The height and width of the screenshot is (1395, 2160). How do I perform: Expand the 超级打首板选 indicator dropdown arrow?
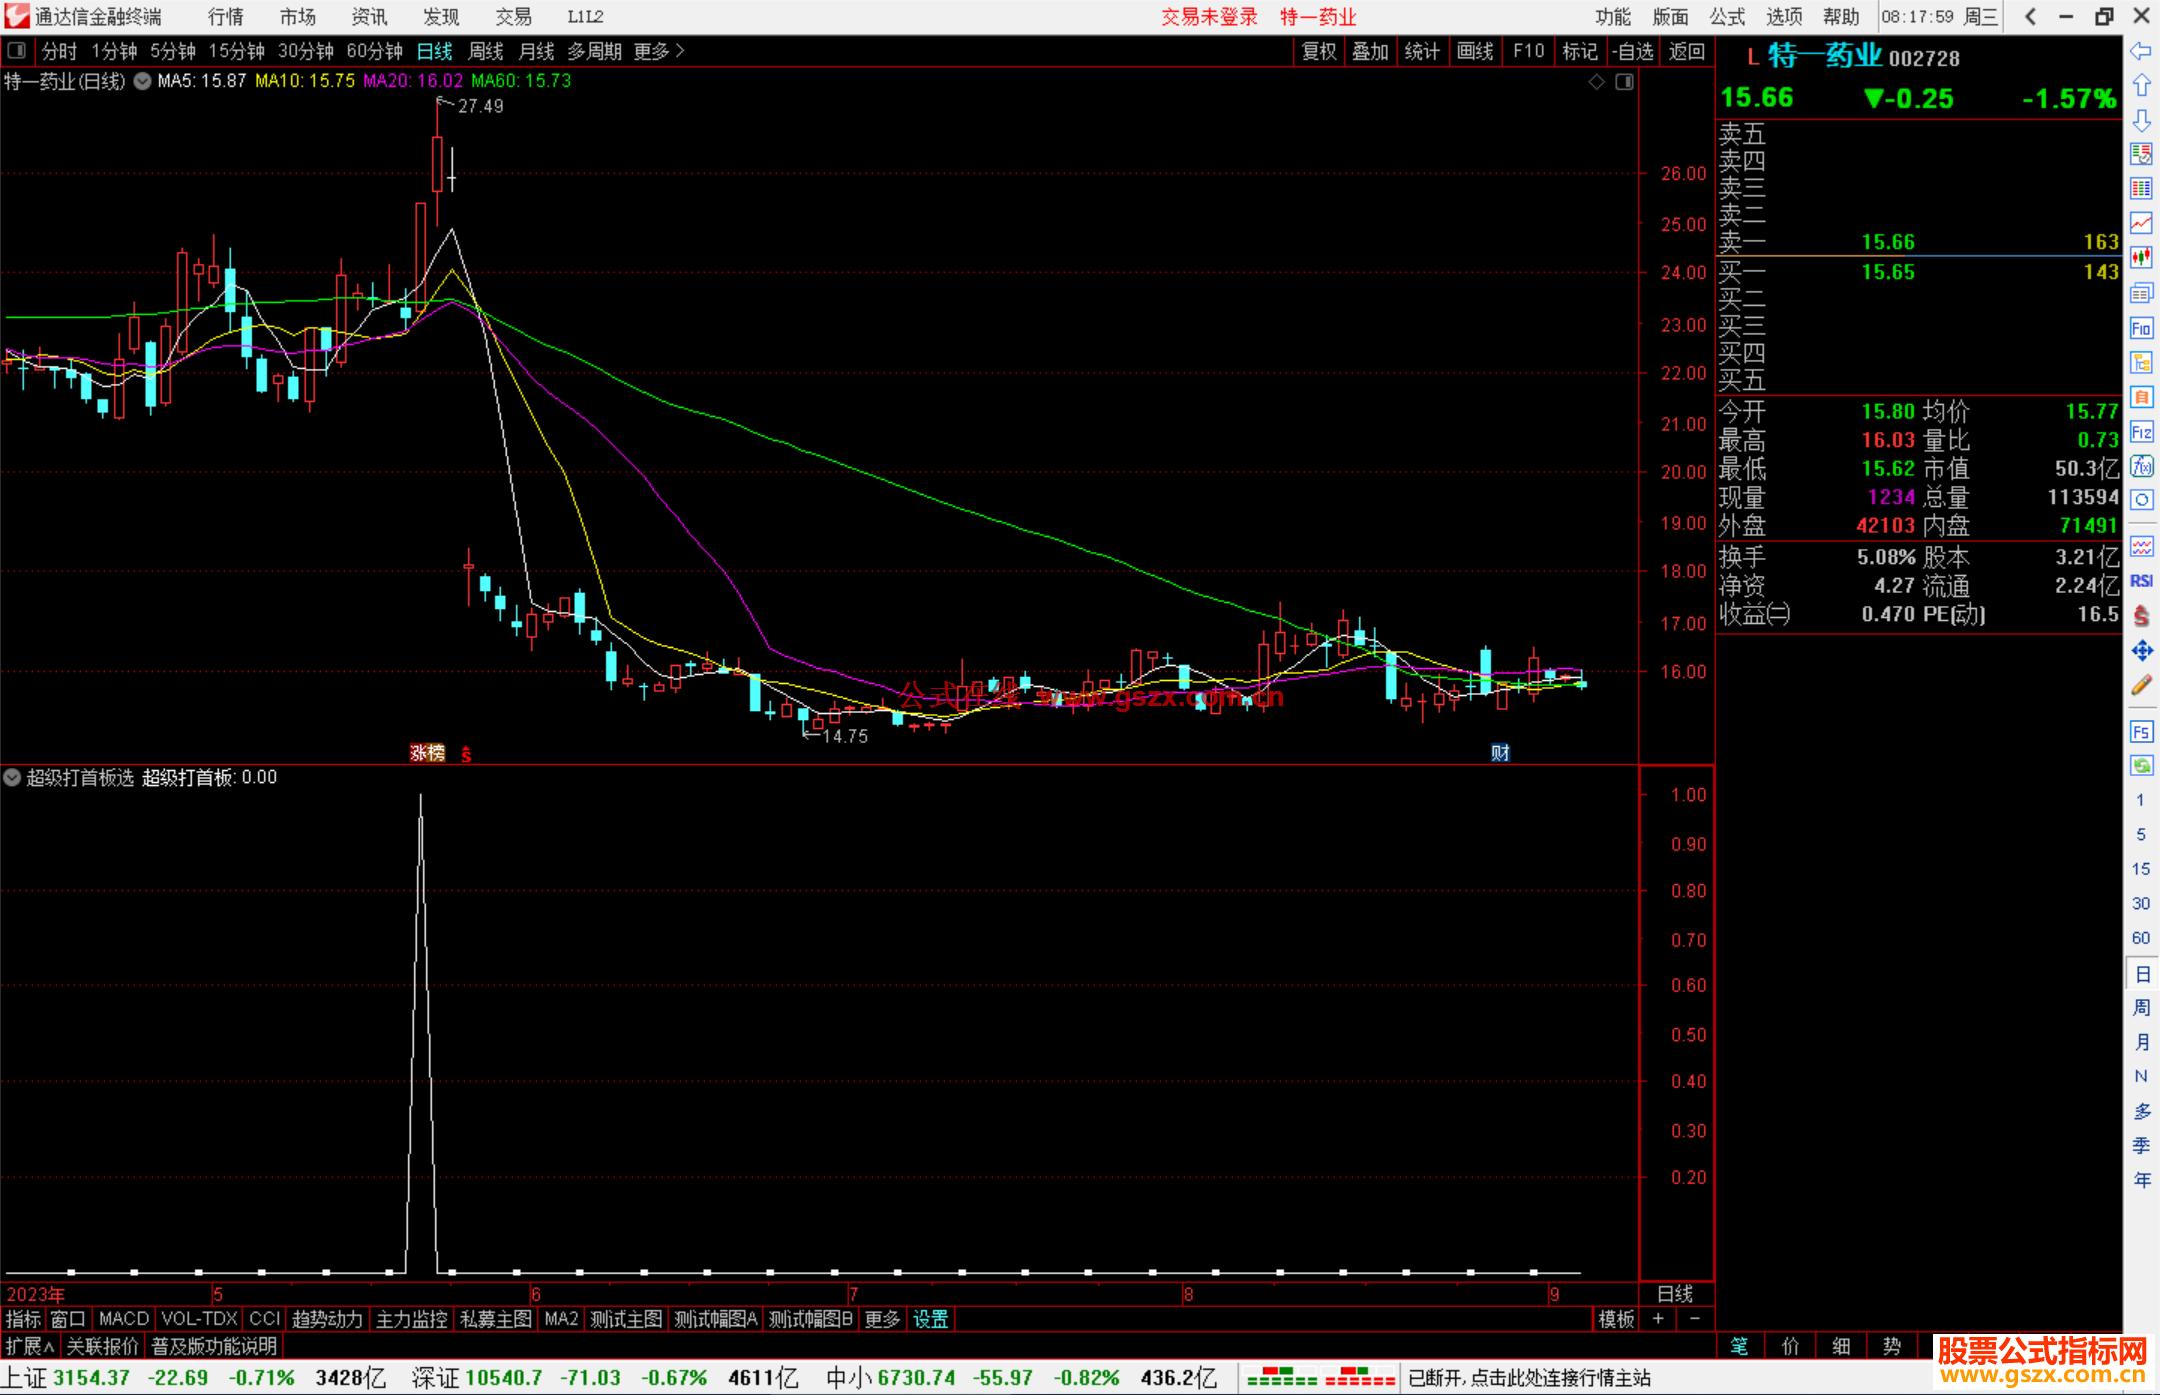(x=12, y=777)
